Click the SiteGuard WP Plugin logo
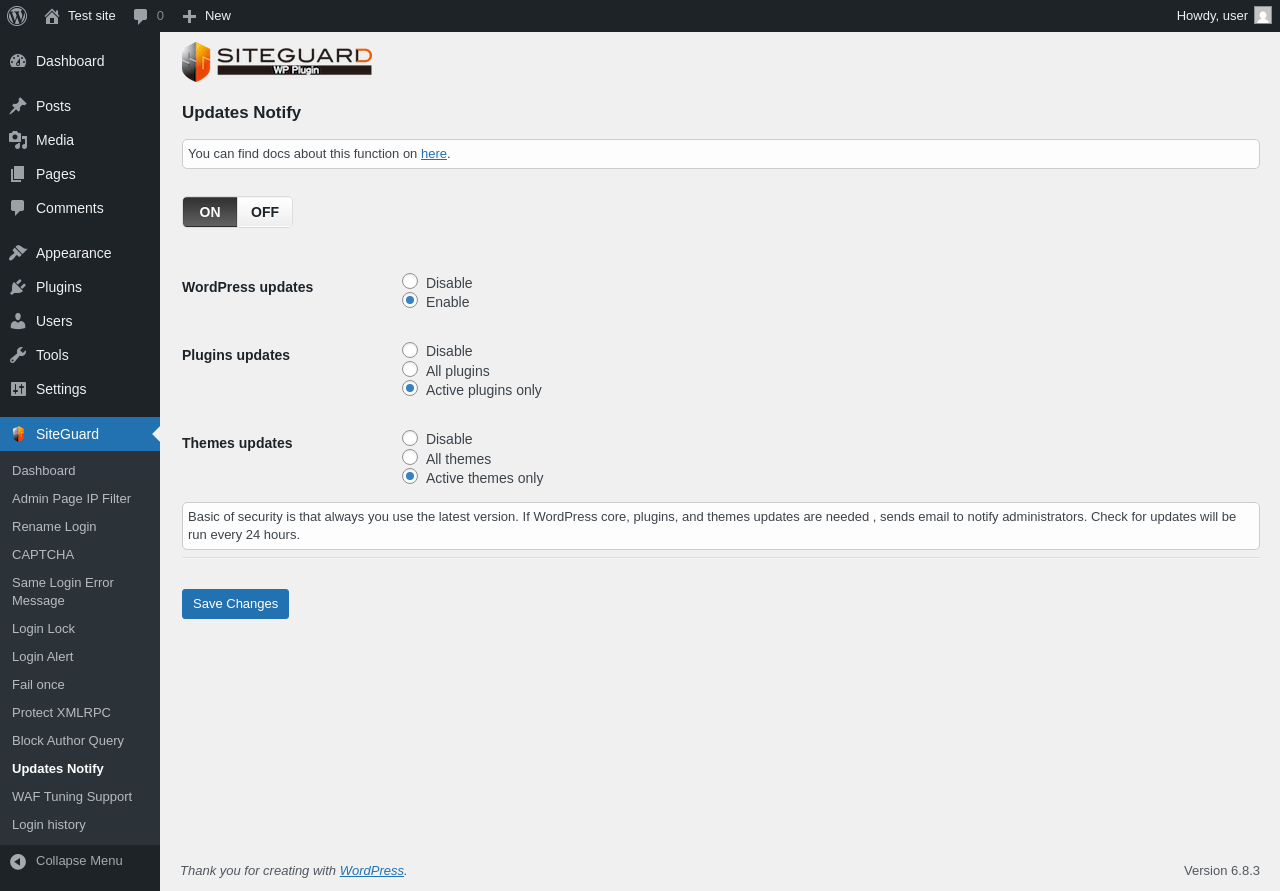This screenshot has width=1280, height=891. click(277, 62)
